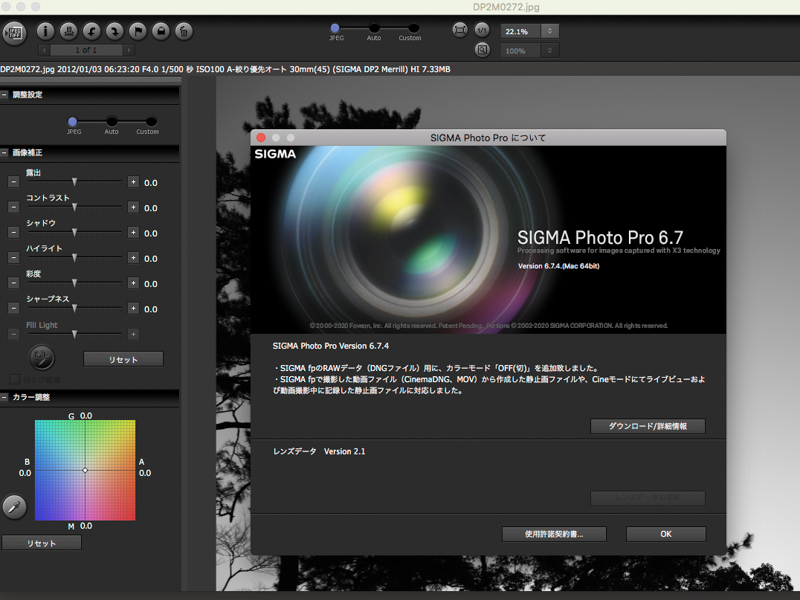Decrease ハイライト with its minus button

(x=14, y=258)
